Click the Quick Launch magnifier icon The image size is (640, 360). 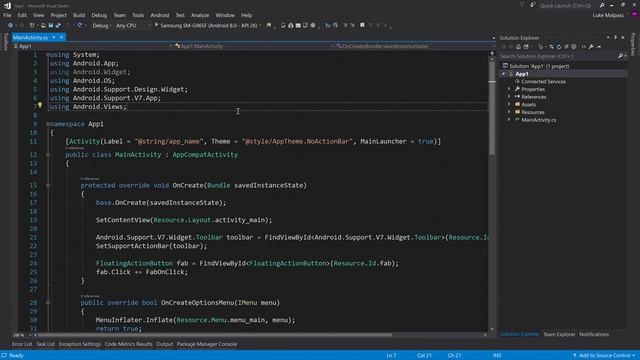[x=602, y=5]
